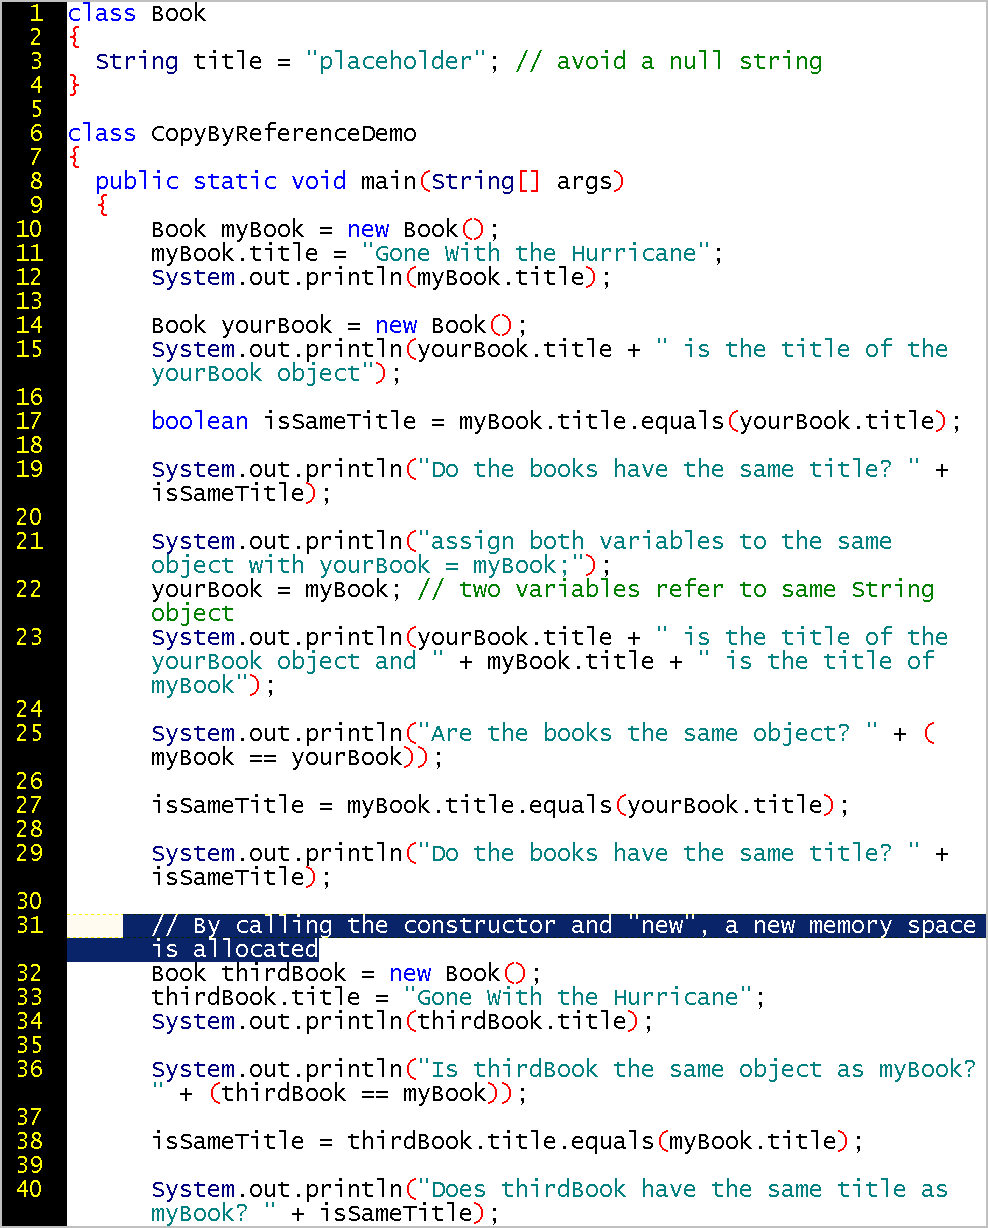Click "Does thirdBook have the same title as" string
The height and width of the screenshot is (1228, 988).
coord(683,1190)
